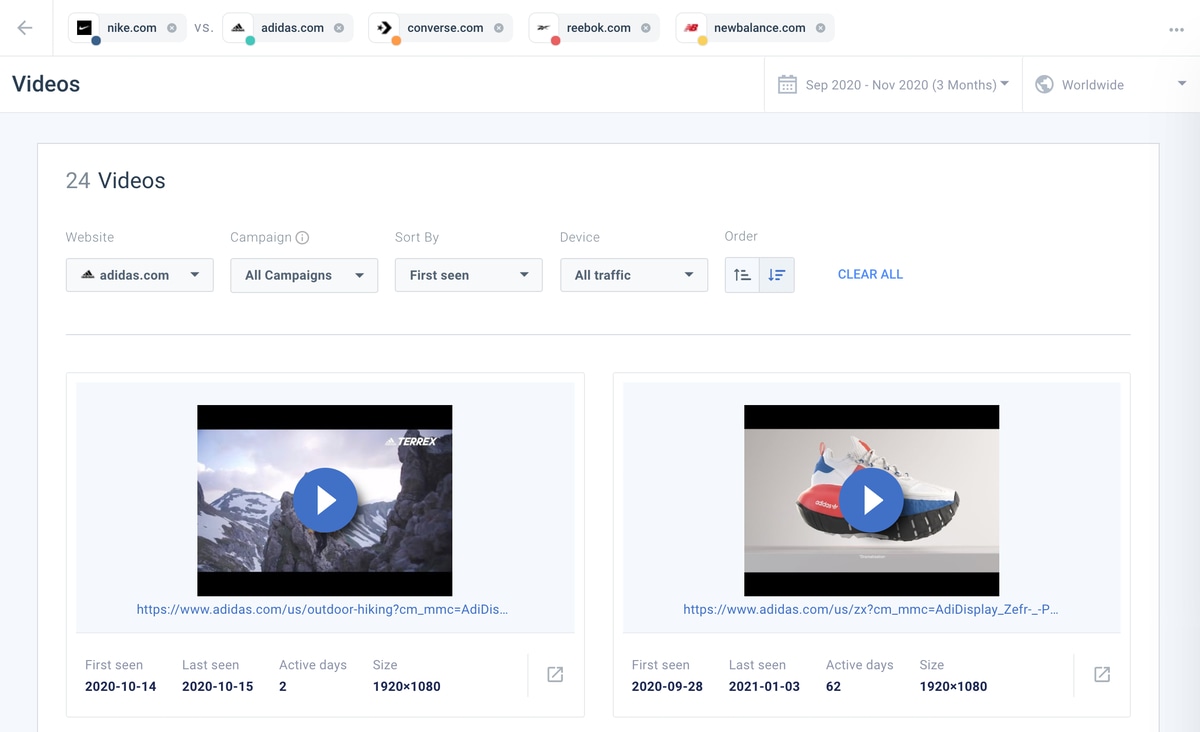The width and height of the screenshot is (1200, 732).
Task: Remove nike.com from comparison
Action: (172, 28)
